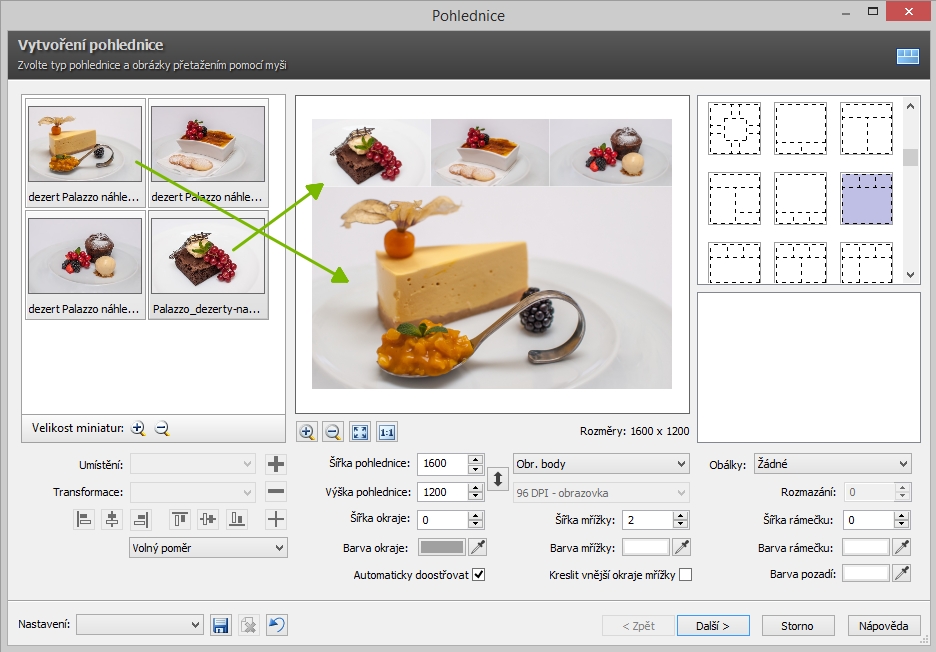Zoom in the postcard preview
The height and width of the screenshot is (652, 936).
(307, 432)
